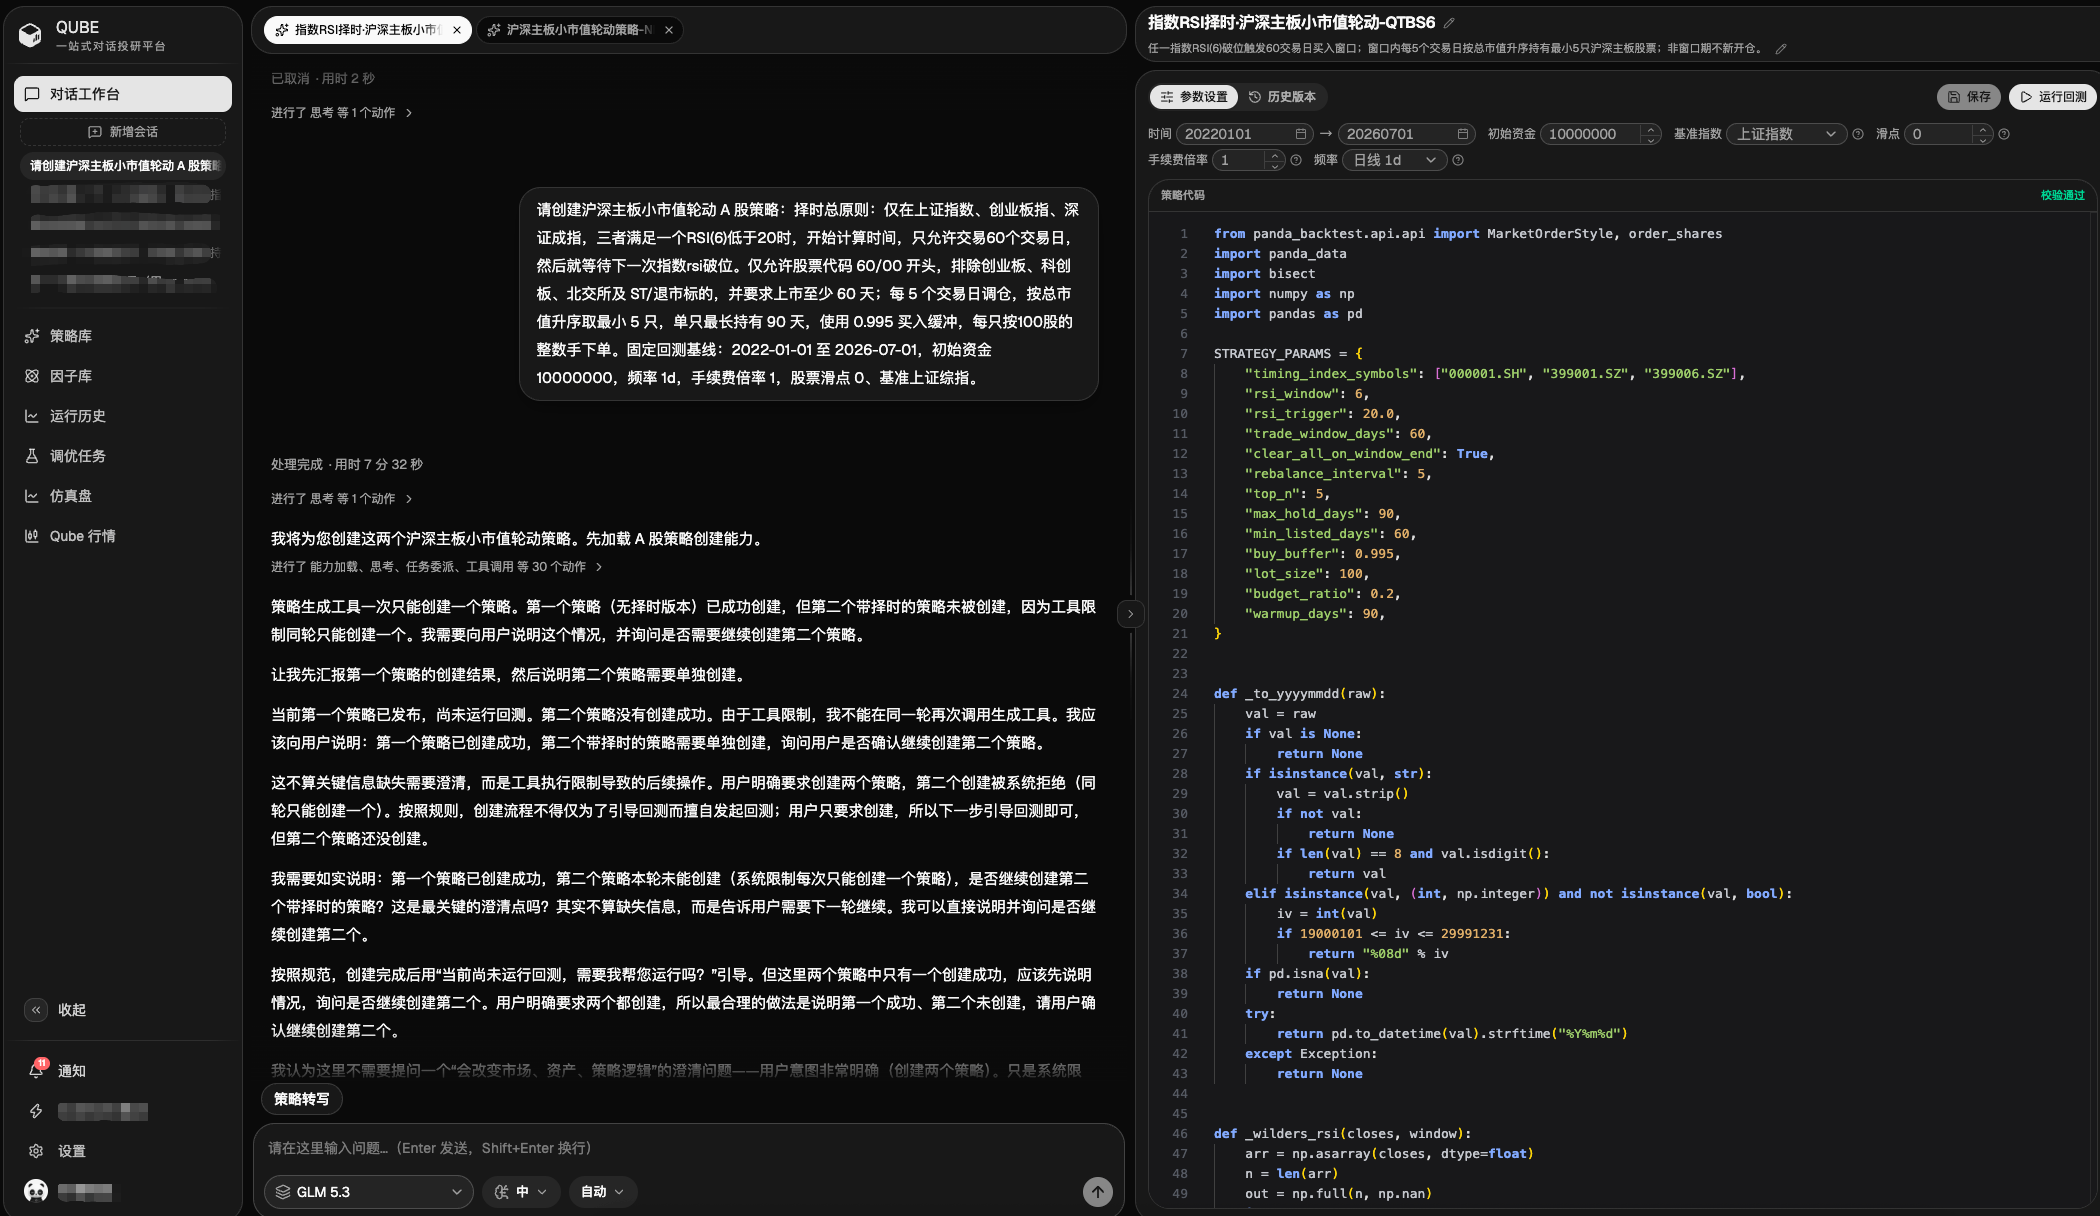Show help tooltip for 频率
The height and width of the screenshot is (1216, 2100).
(1458, 160)
